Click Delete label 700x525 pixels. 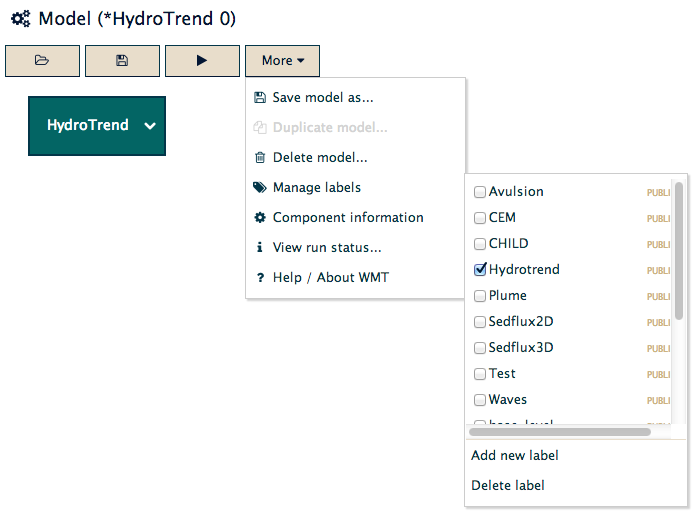coord(508,485)
